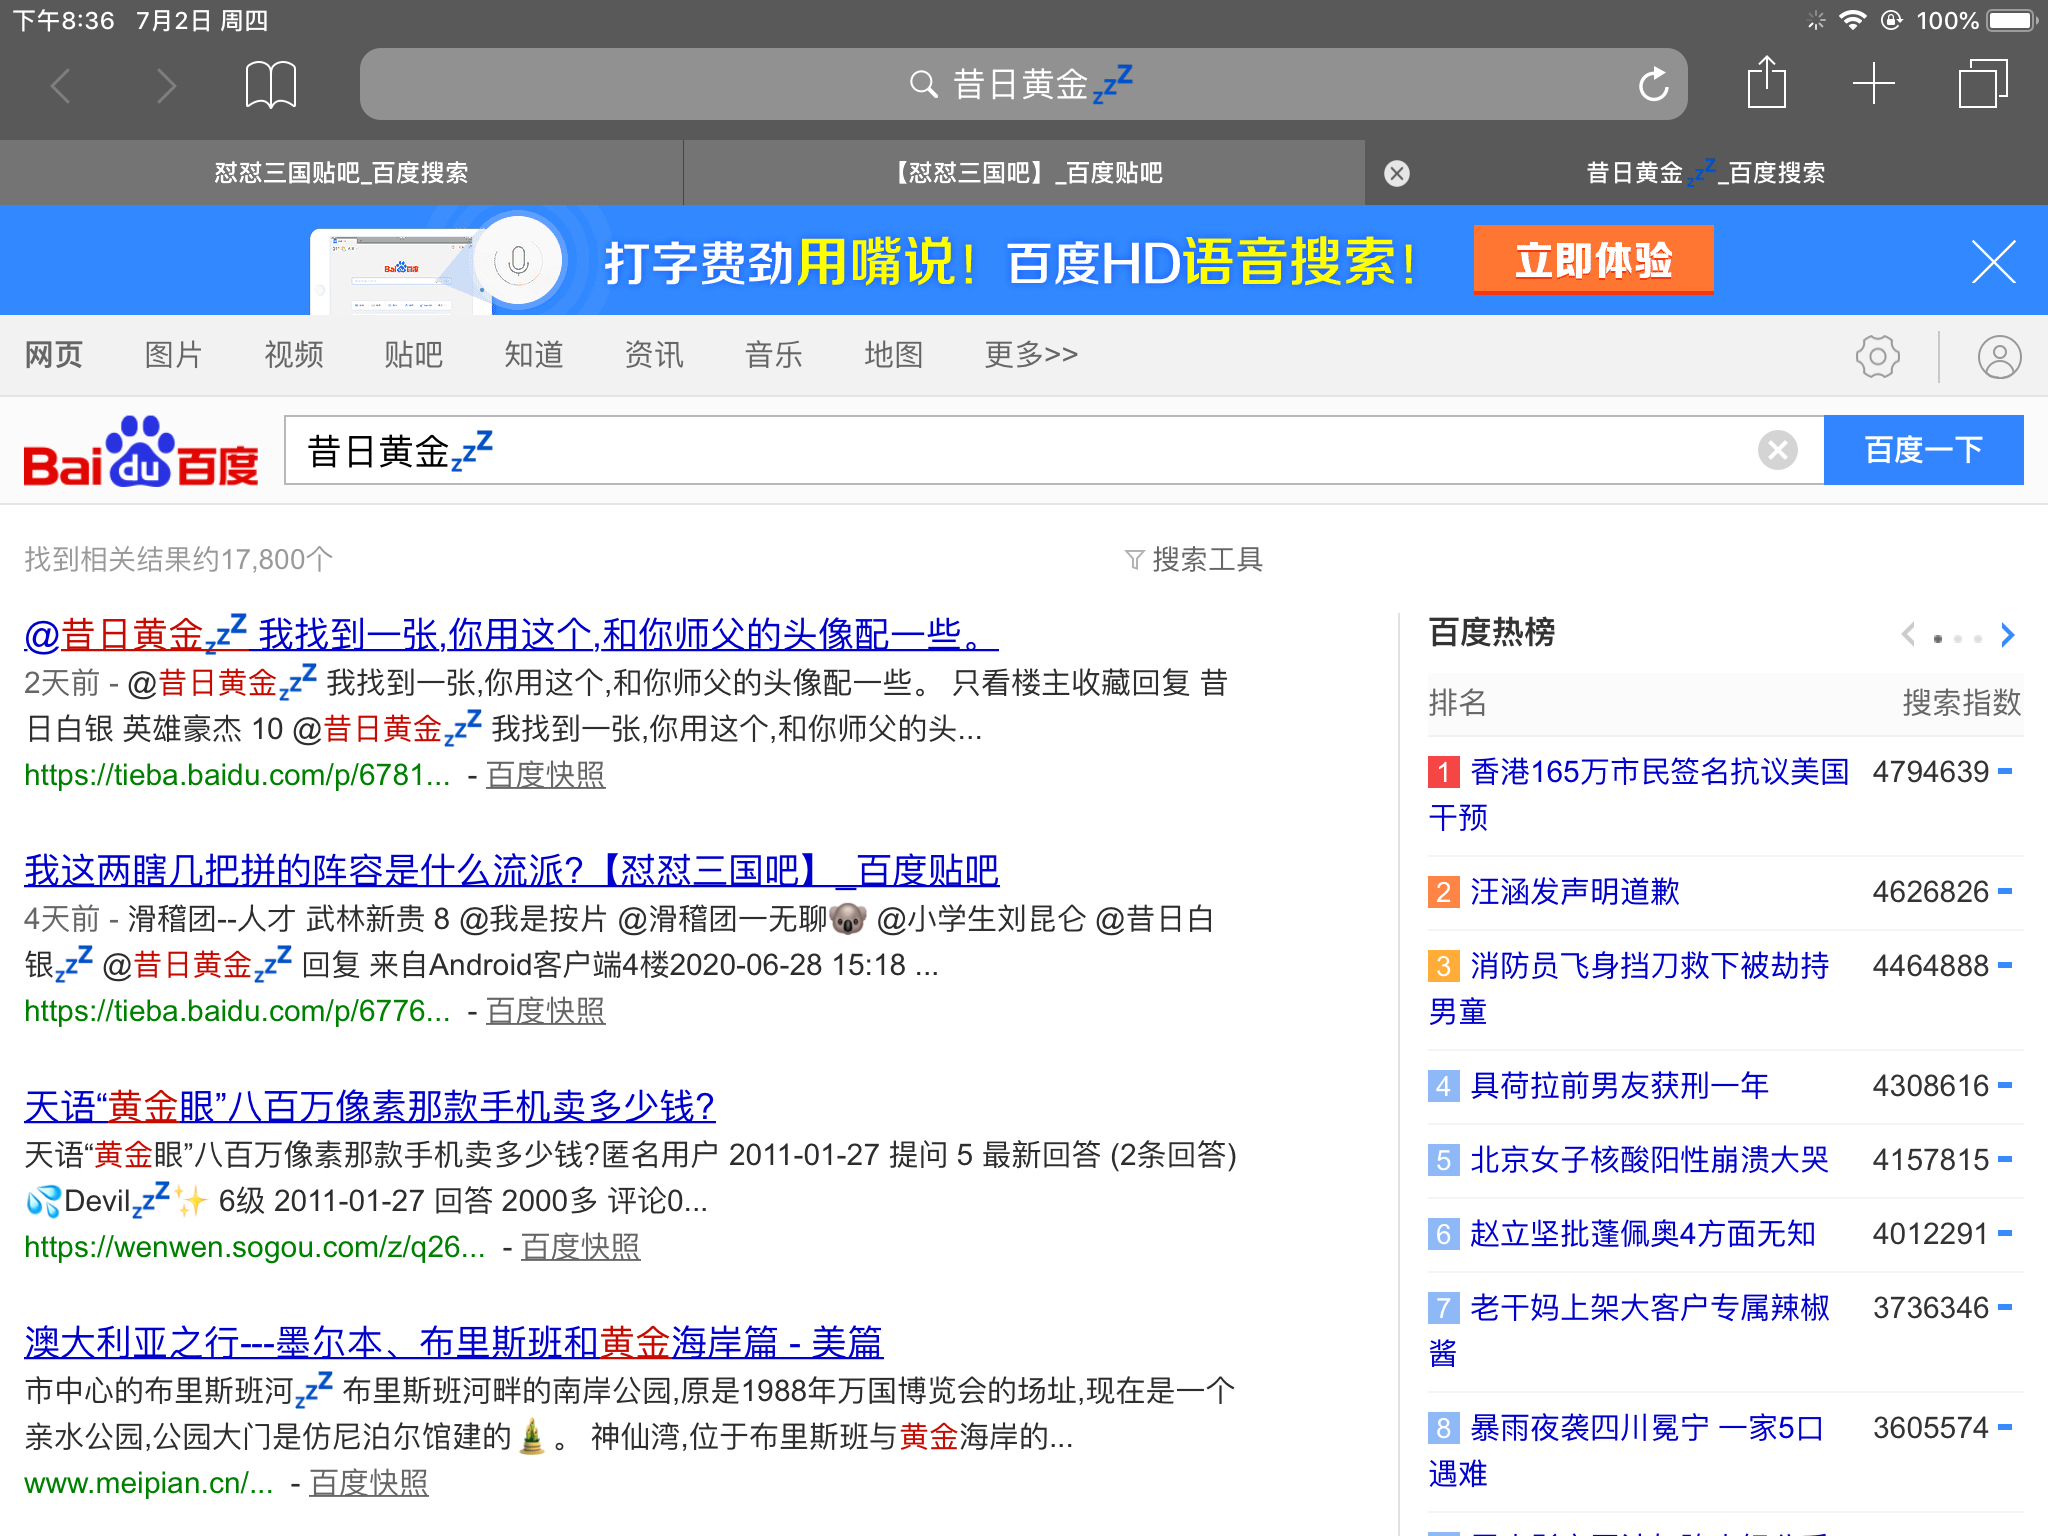Image resolution: width=2048 pixels, height=1536 pixels.
Task: Tap the battery icon in status bar
Action: point(2012,20)
